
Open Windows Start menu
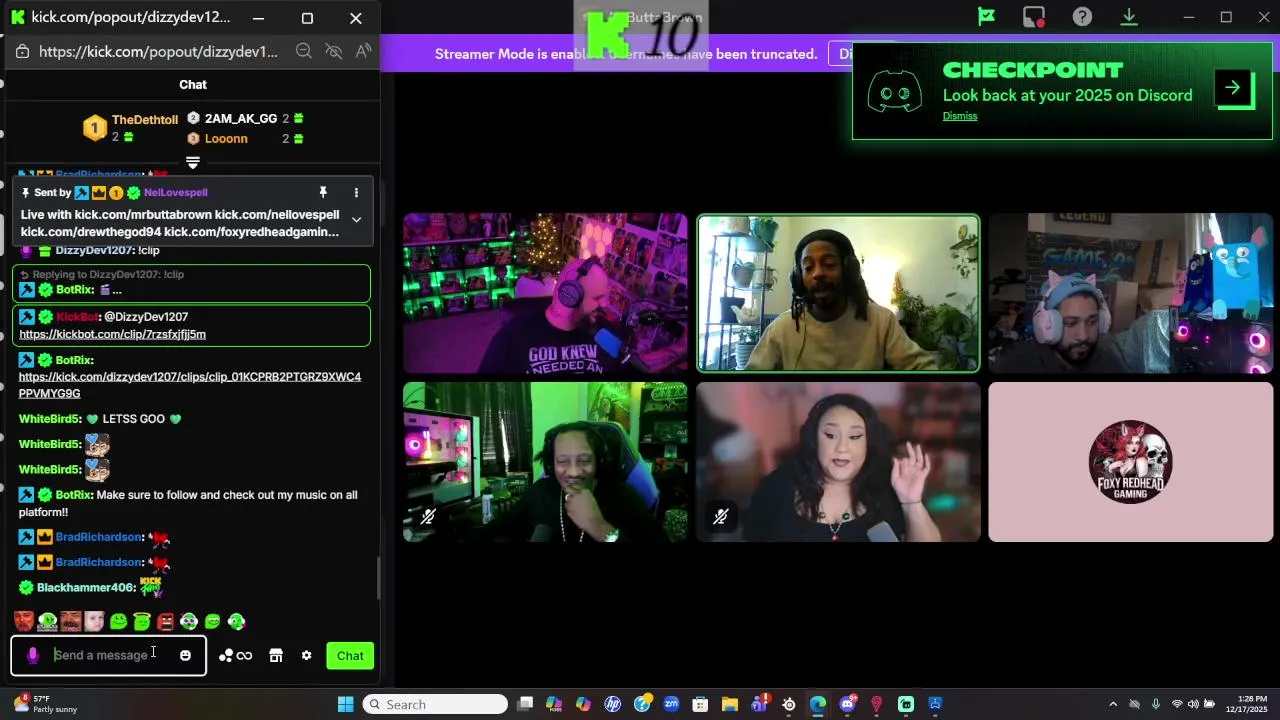(x=345, y=704)
